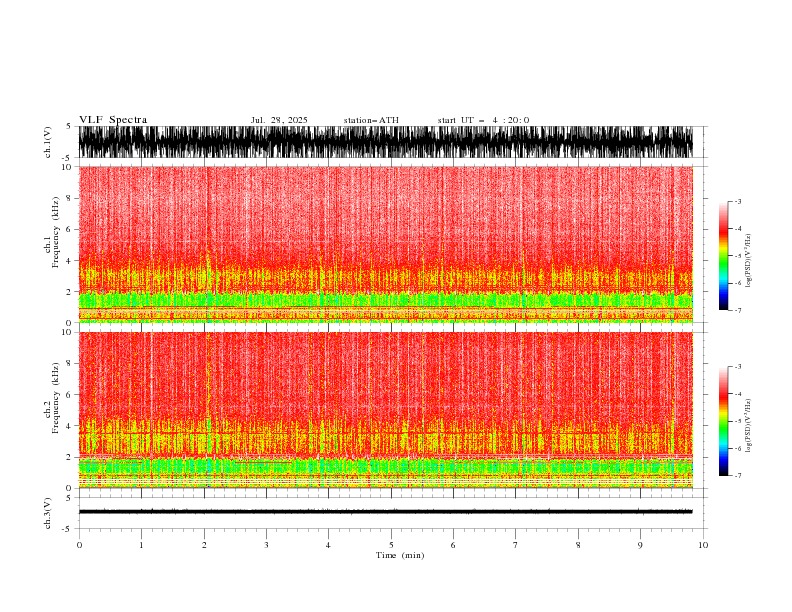Click the ch.1 spectrogram panel
This screenshot has height=612, width=792.
tap(386, 244)
